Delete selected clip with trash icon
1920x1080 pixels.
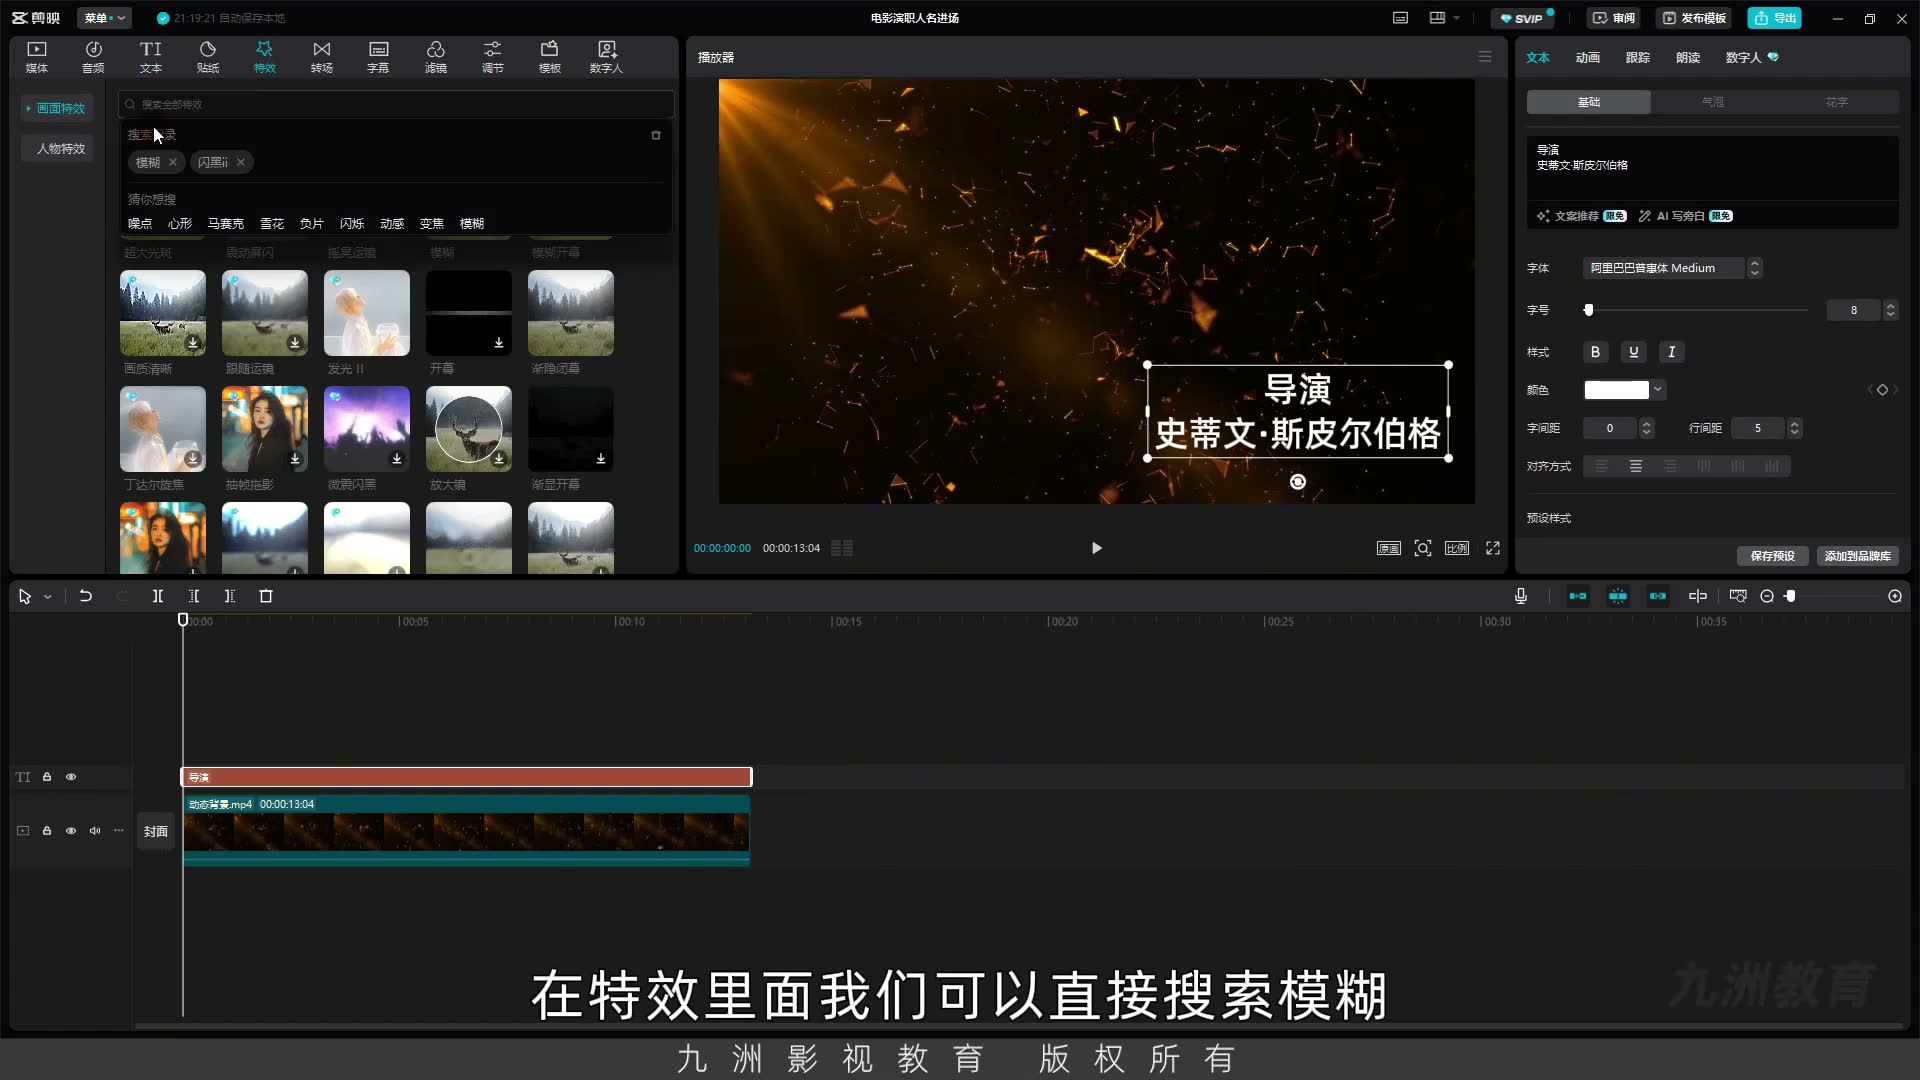coord(266,596)
